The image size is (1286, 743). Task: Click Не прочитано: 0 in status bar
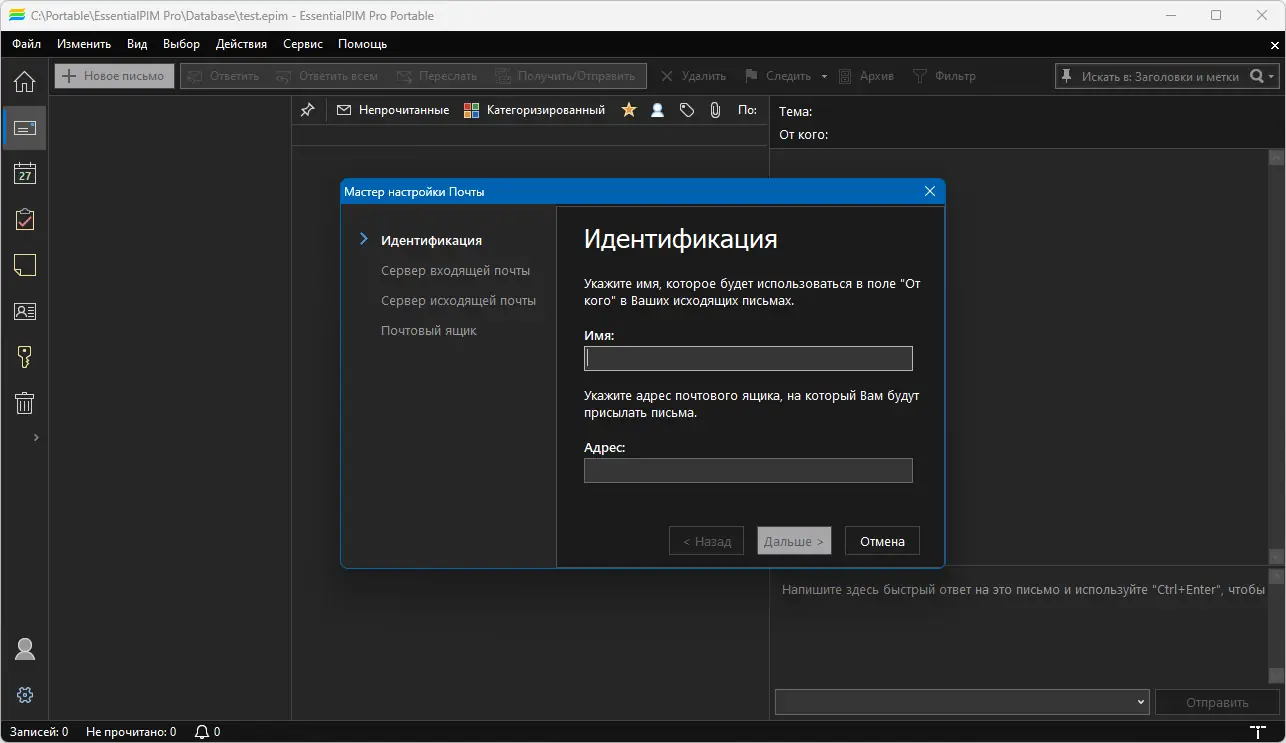pyautogui.click(x=131, y=732)
